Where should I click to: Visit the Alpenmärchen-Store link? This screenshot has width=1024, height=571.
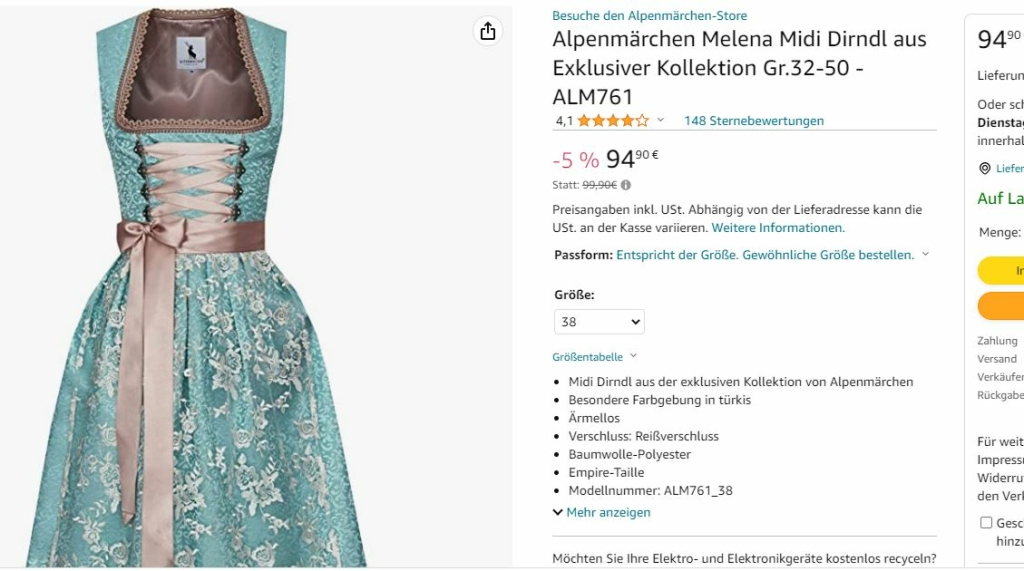(x=649, y=16)
